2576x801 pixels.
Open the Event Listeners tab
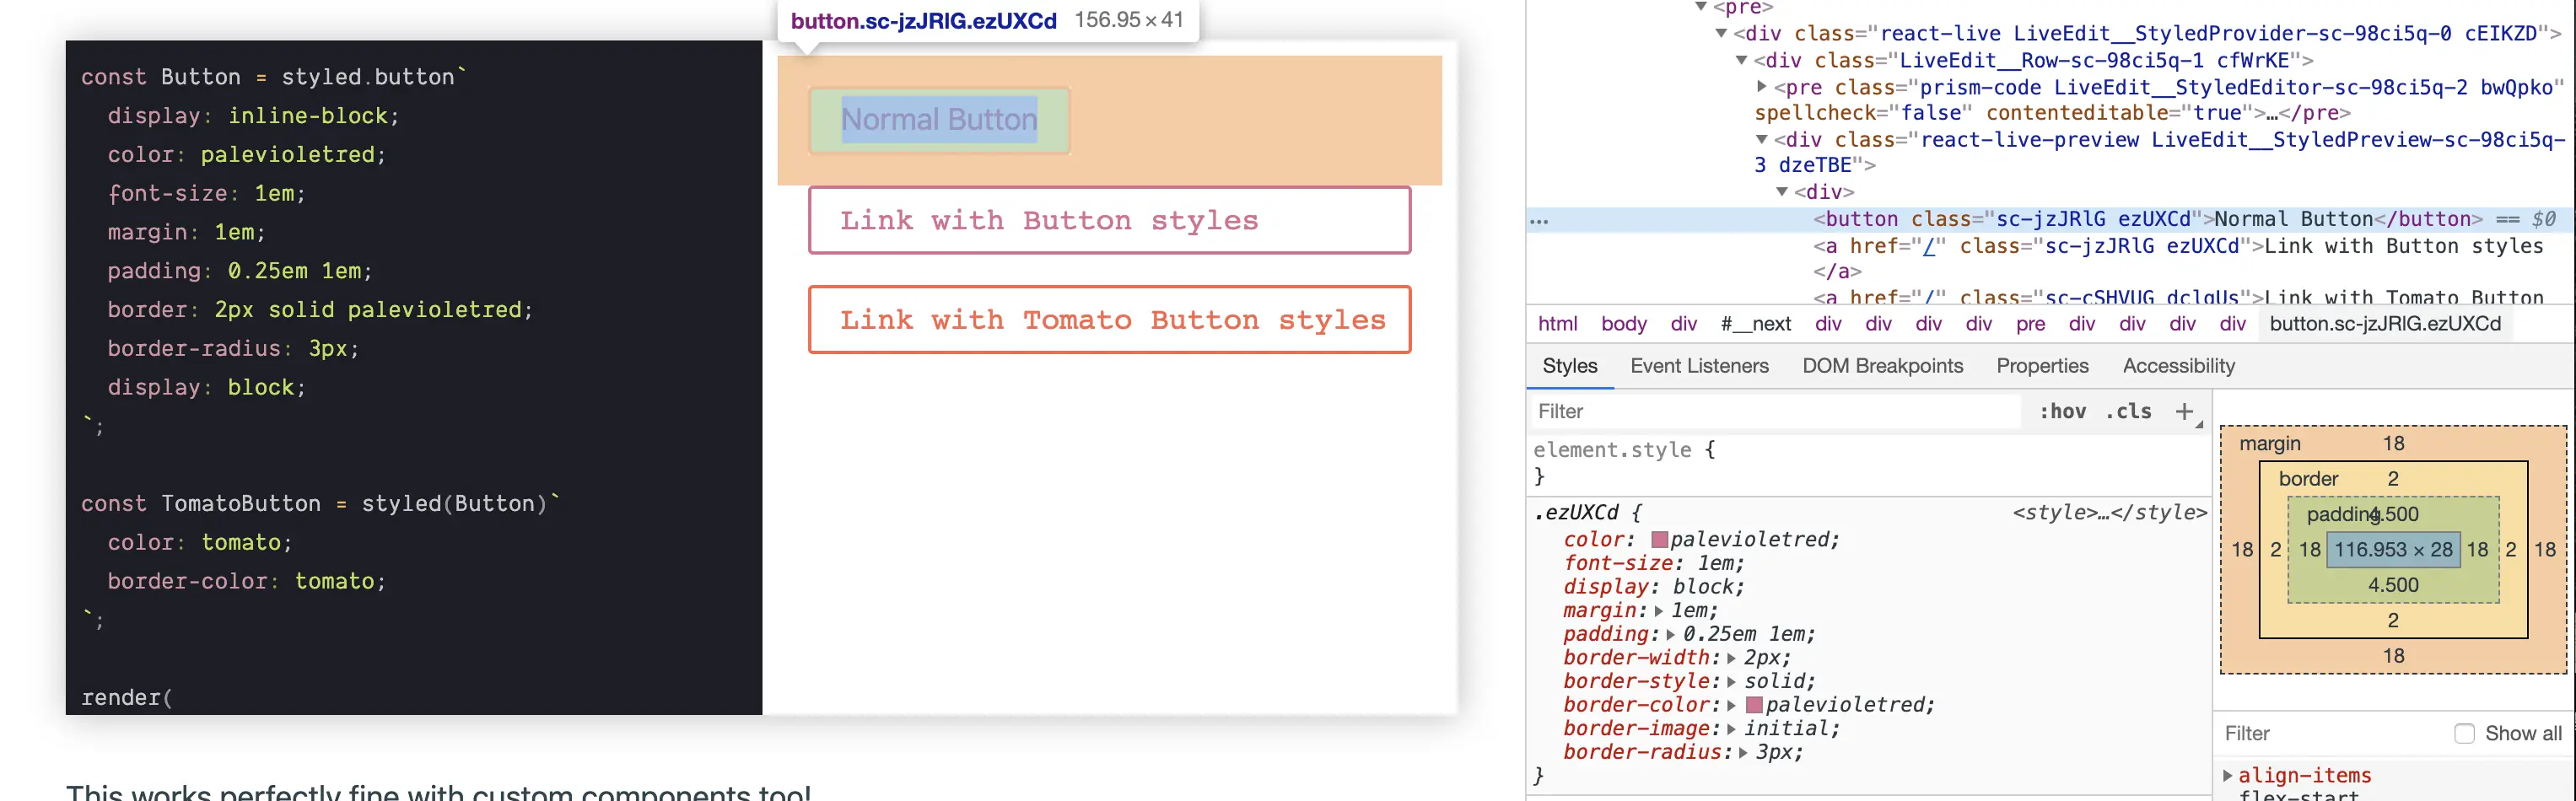point(1699,366)
